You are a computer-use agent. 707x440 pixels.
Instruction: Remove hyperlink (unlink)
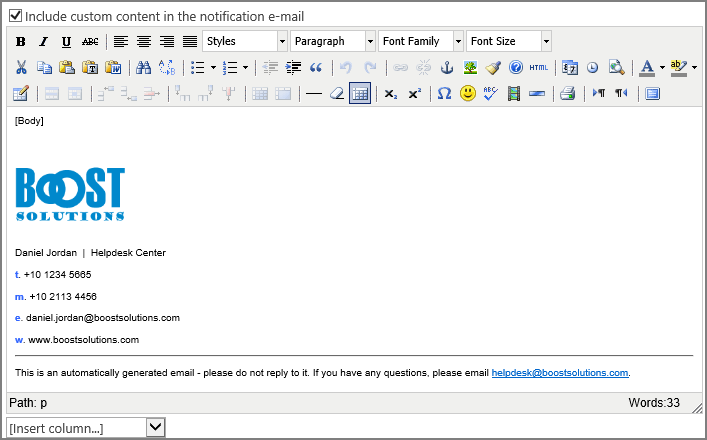pos(423,68)
